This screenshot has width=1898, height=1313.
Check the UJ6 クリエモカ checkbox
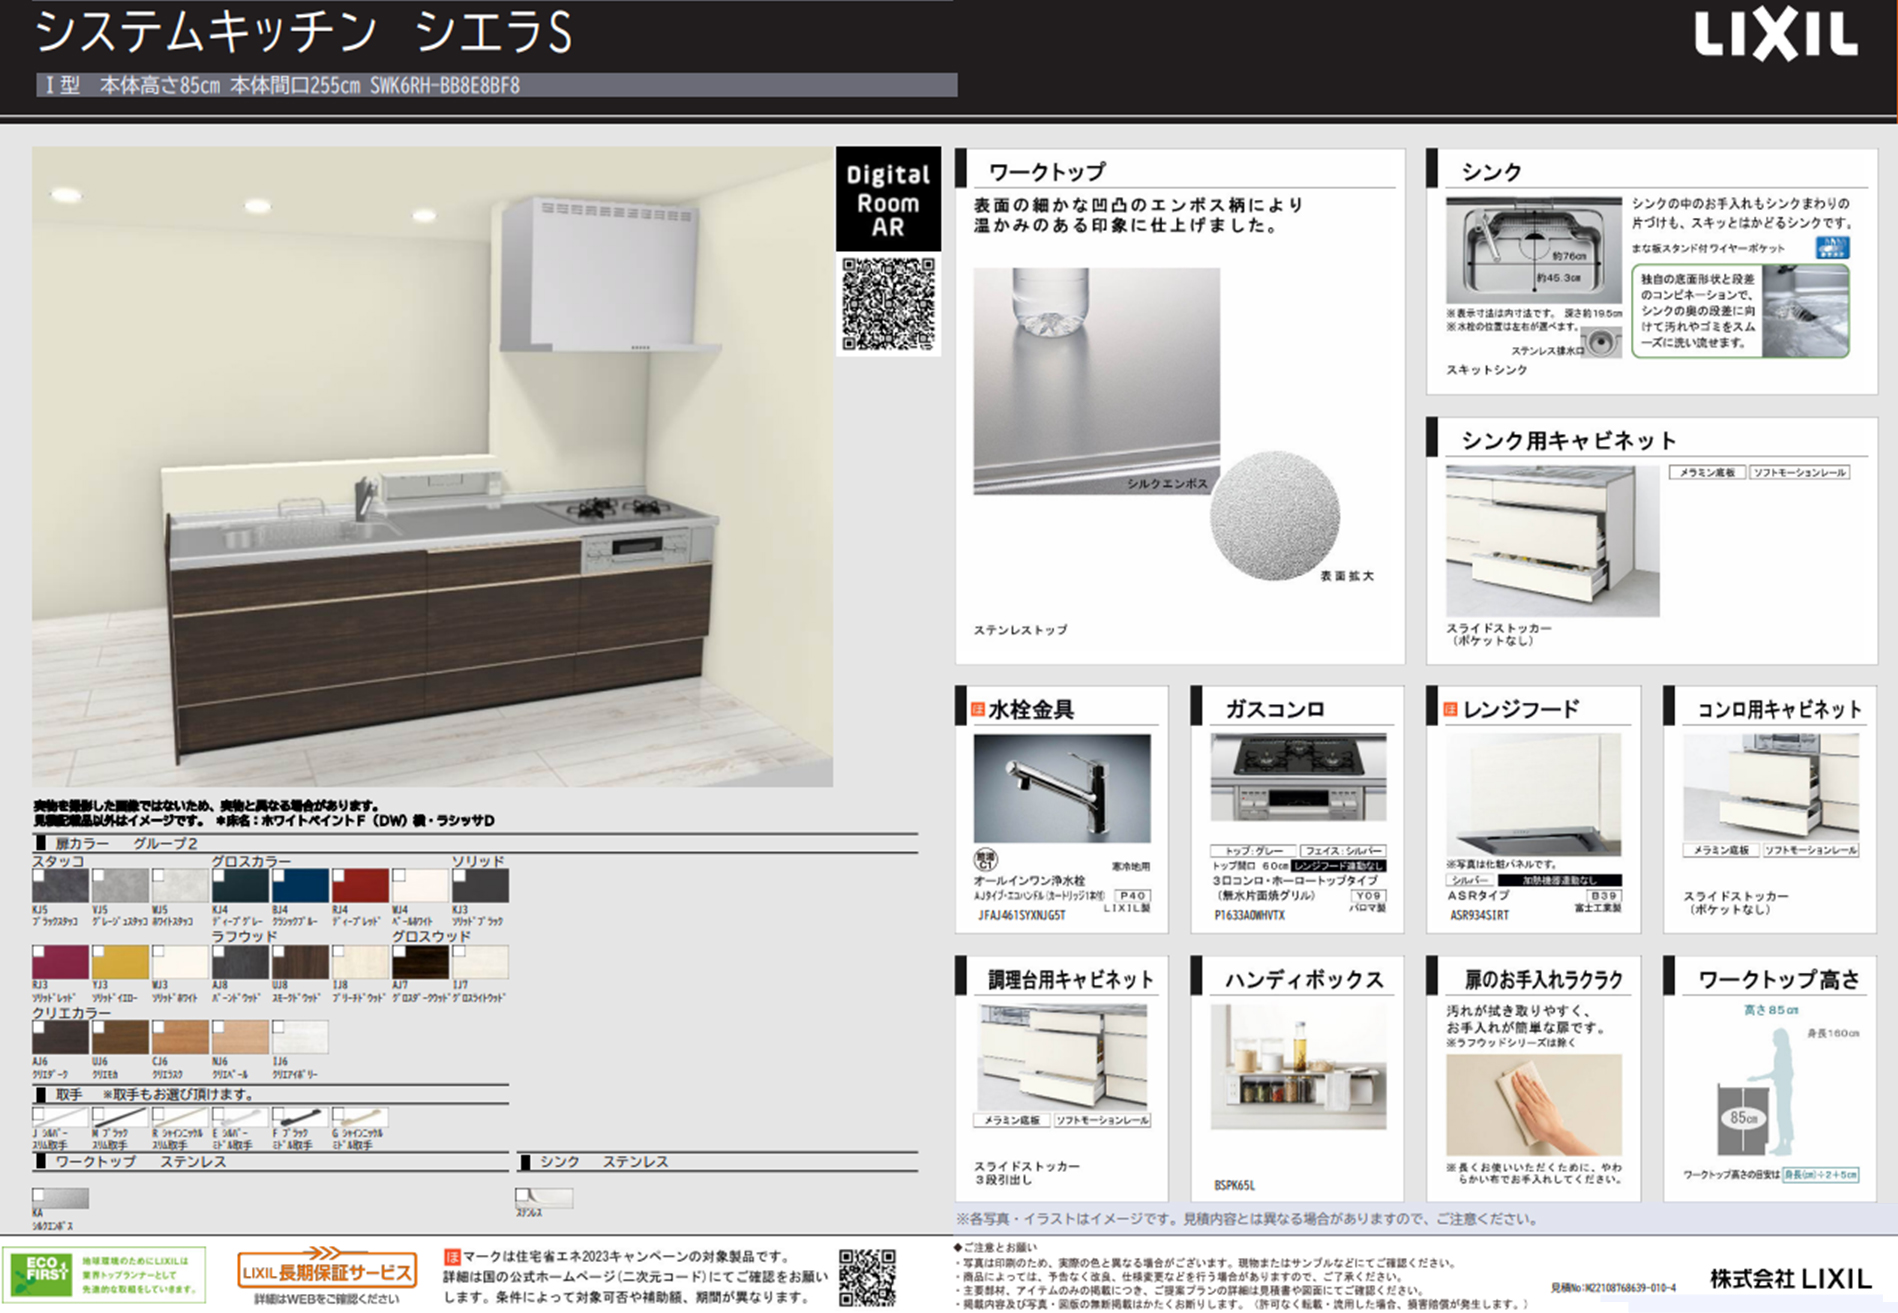pos(98,1027)
